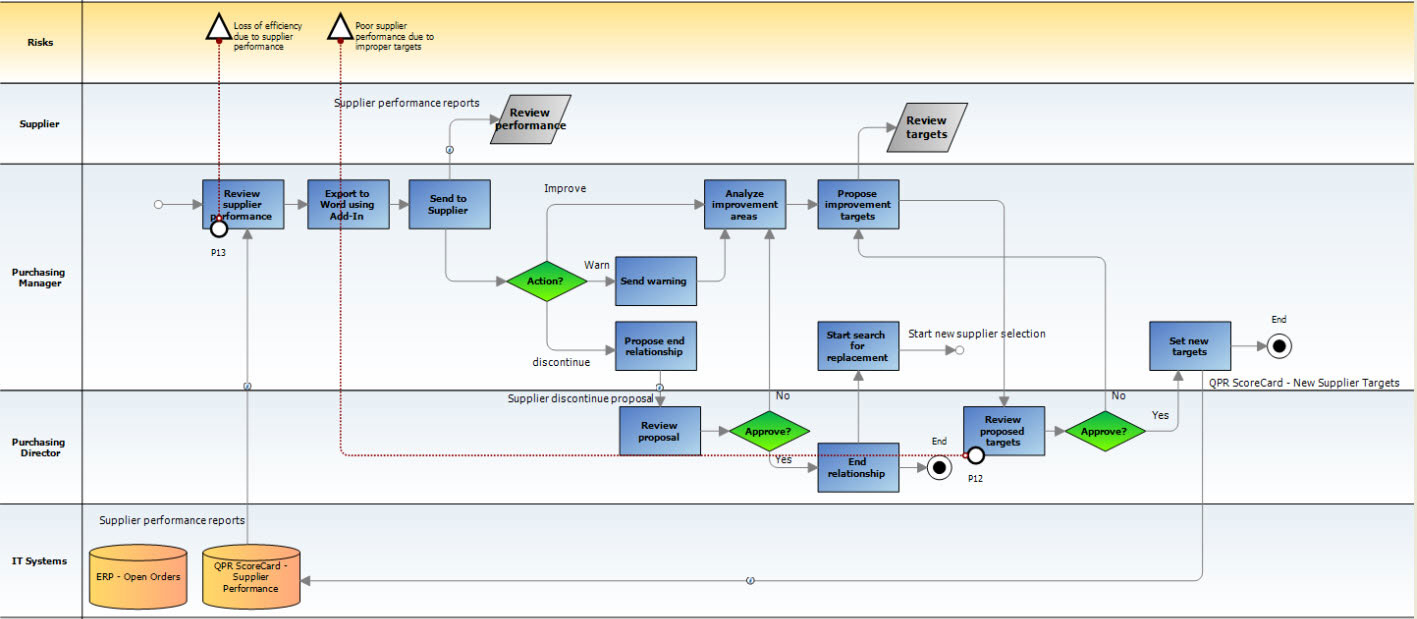Click the P12 control point circle

pos(976,455)
